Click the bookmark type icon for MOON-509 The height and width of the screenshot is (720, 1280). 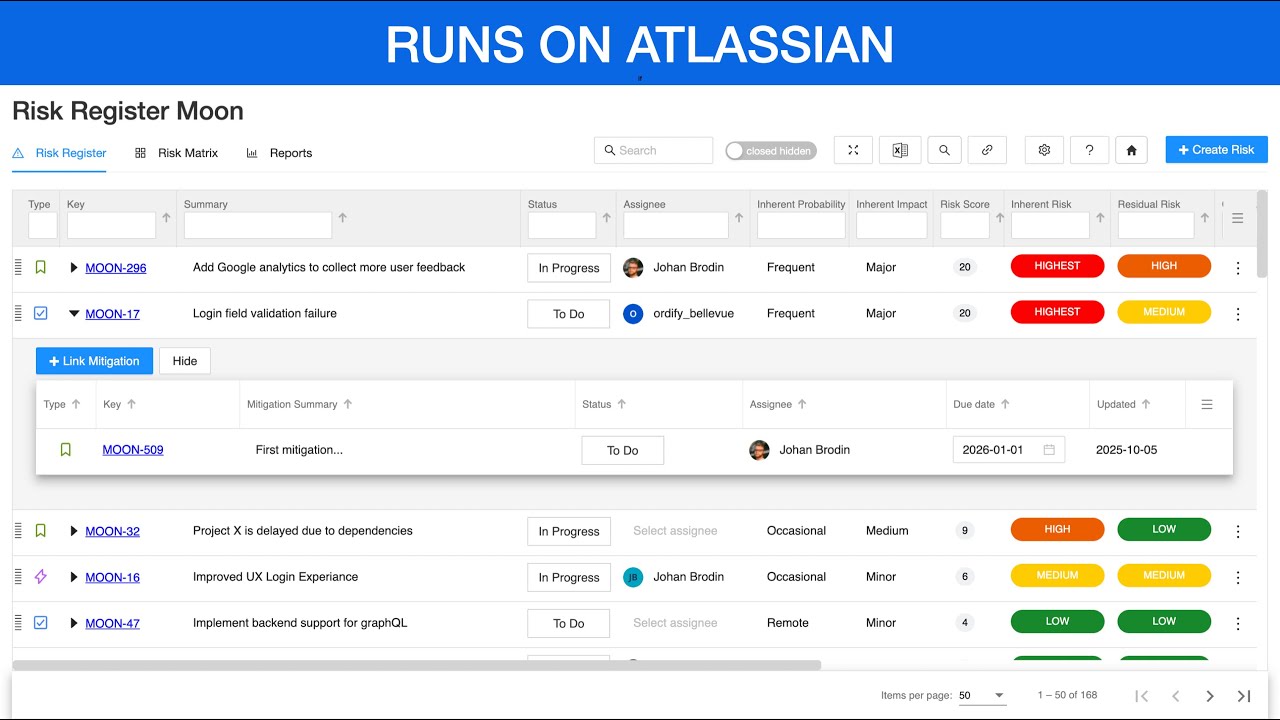click(x=66, y=450)
